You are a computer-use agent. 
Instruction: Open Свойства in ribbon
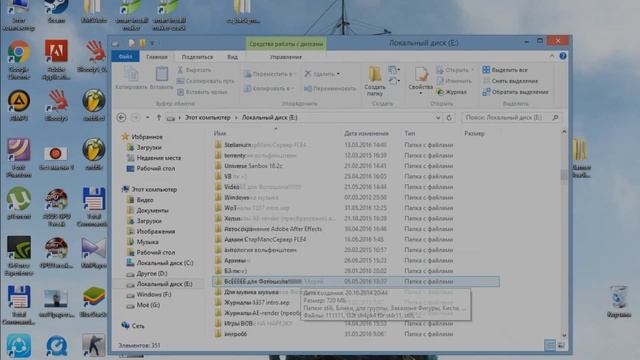pos(420,80)
